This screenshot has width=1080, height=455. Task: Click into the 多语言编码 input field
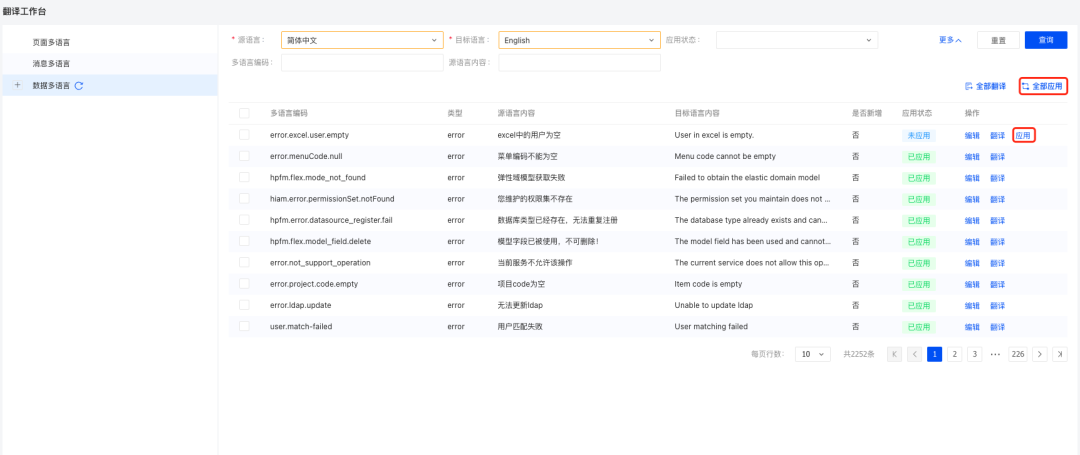[x=362, y=62]
